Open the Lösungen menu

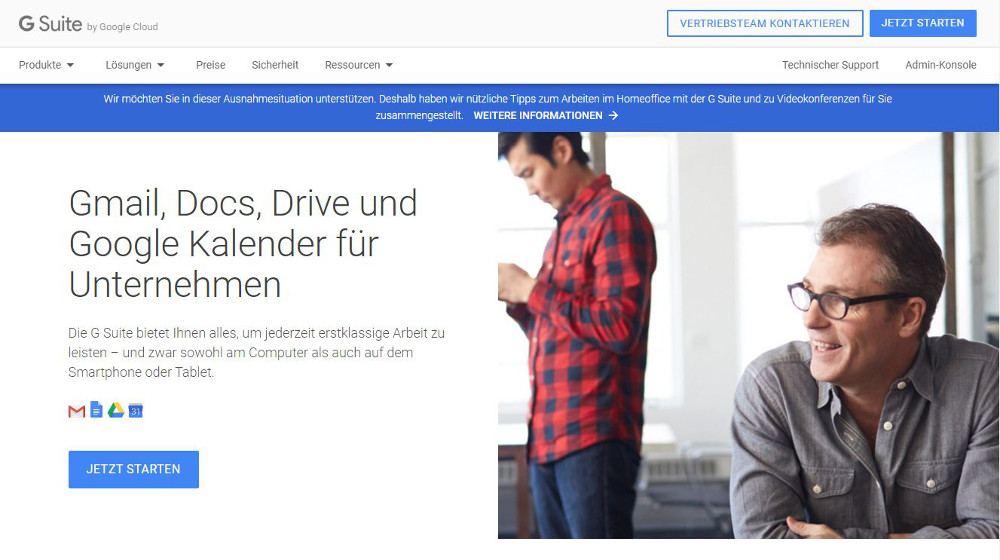click(135, 65)
